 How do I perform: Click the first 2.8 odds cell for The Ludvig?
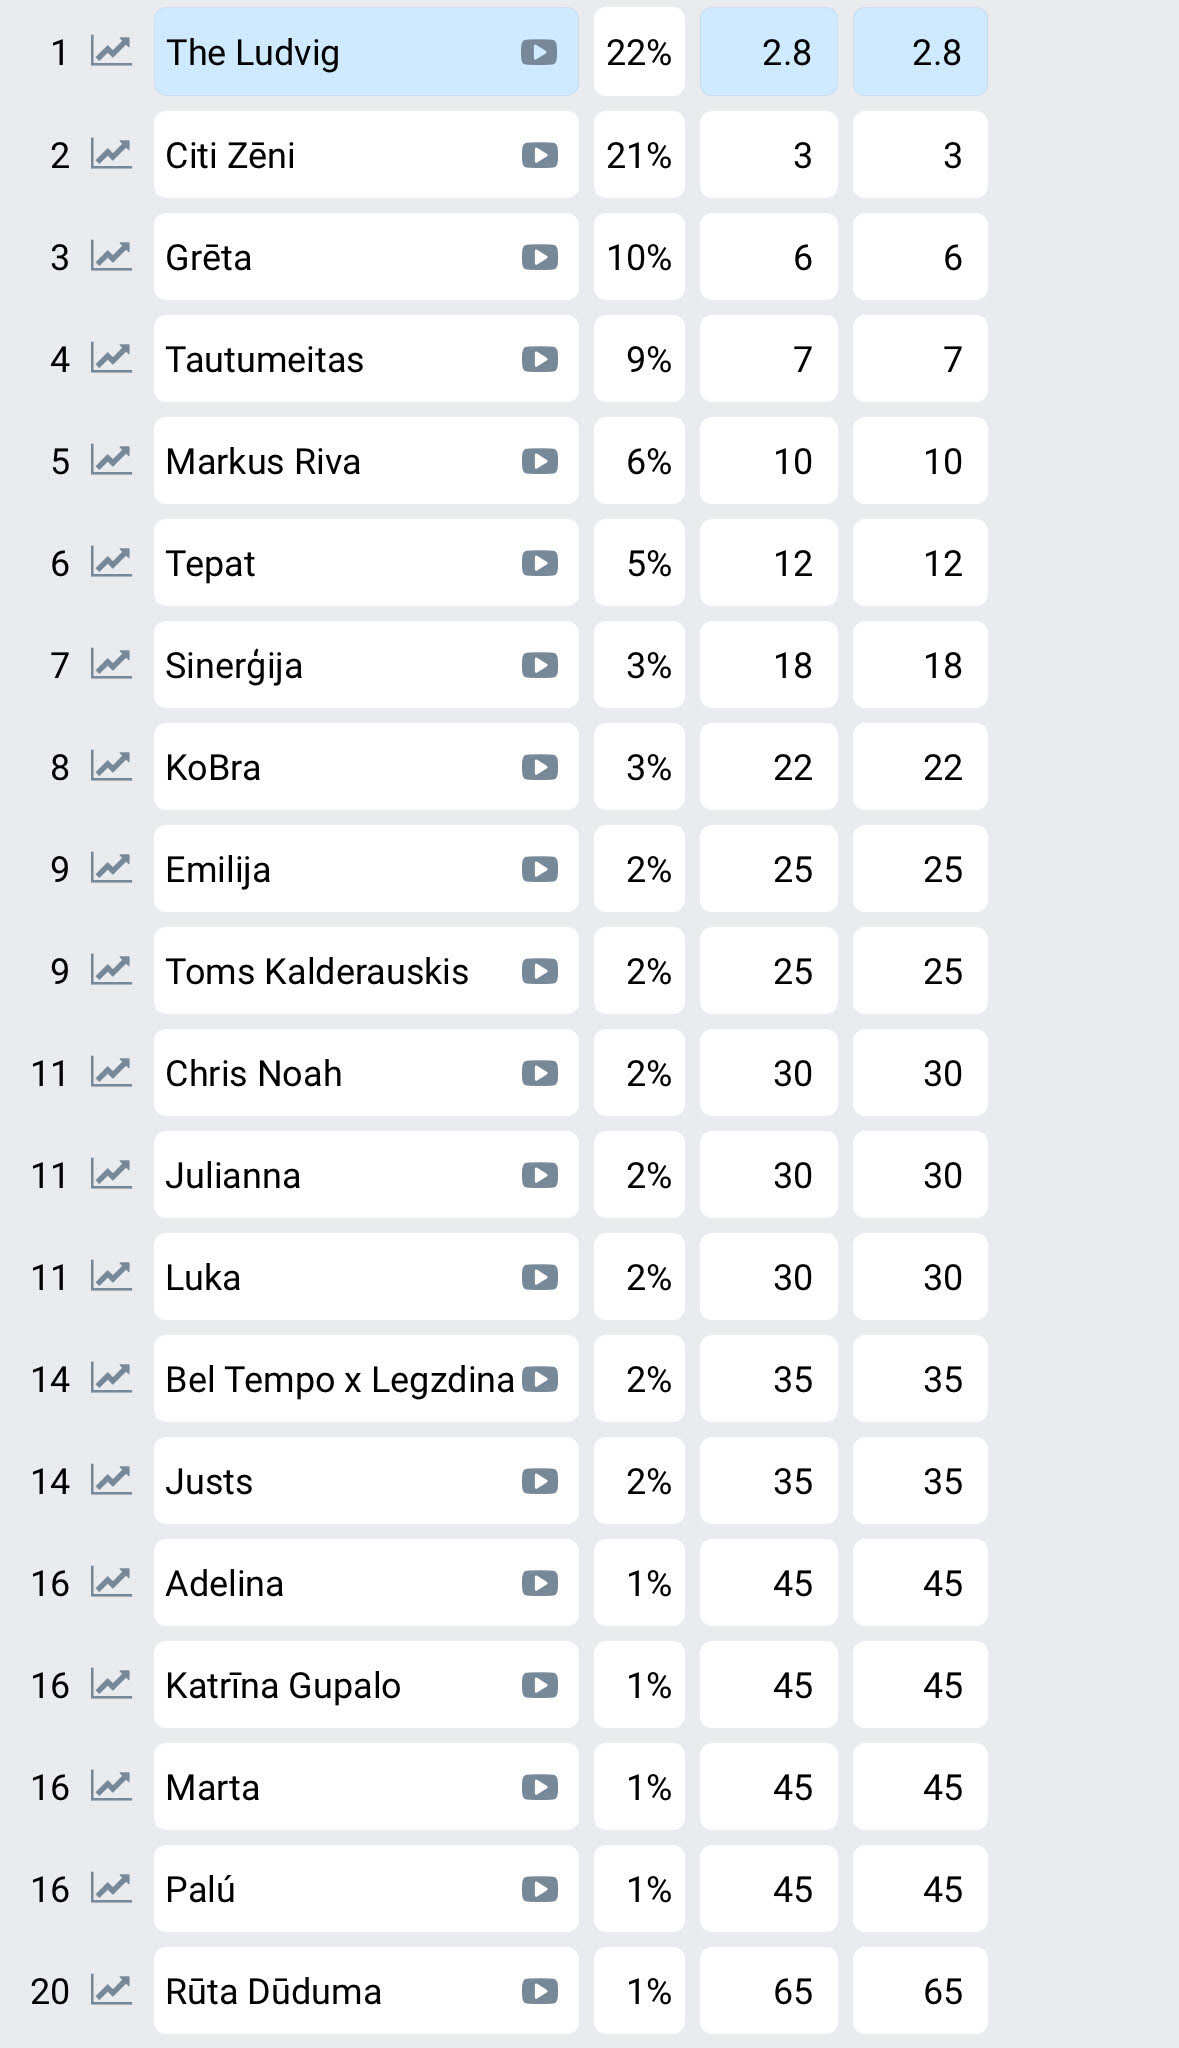768,52
